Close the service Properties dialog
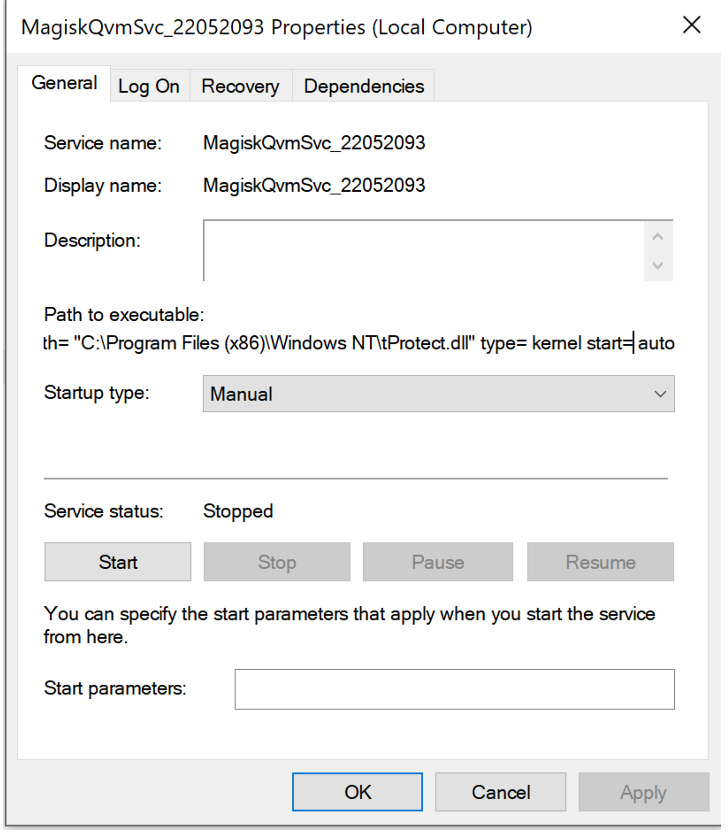Viewport: 728px width, 832px height. (x=691, y=26)
